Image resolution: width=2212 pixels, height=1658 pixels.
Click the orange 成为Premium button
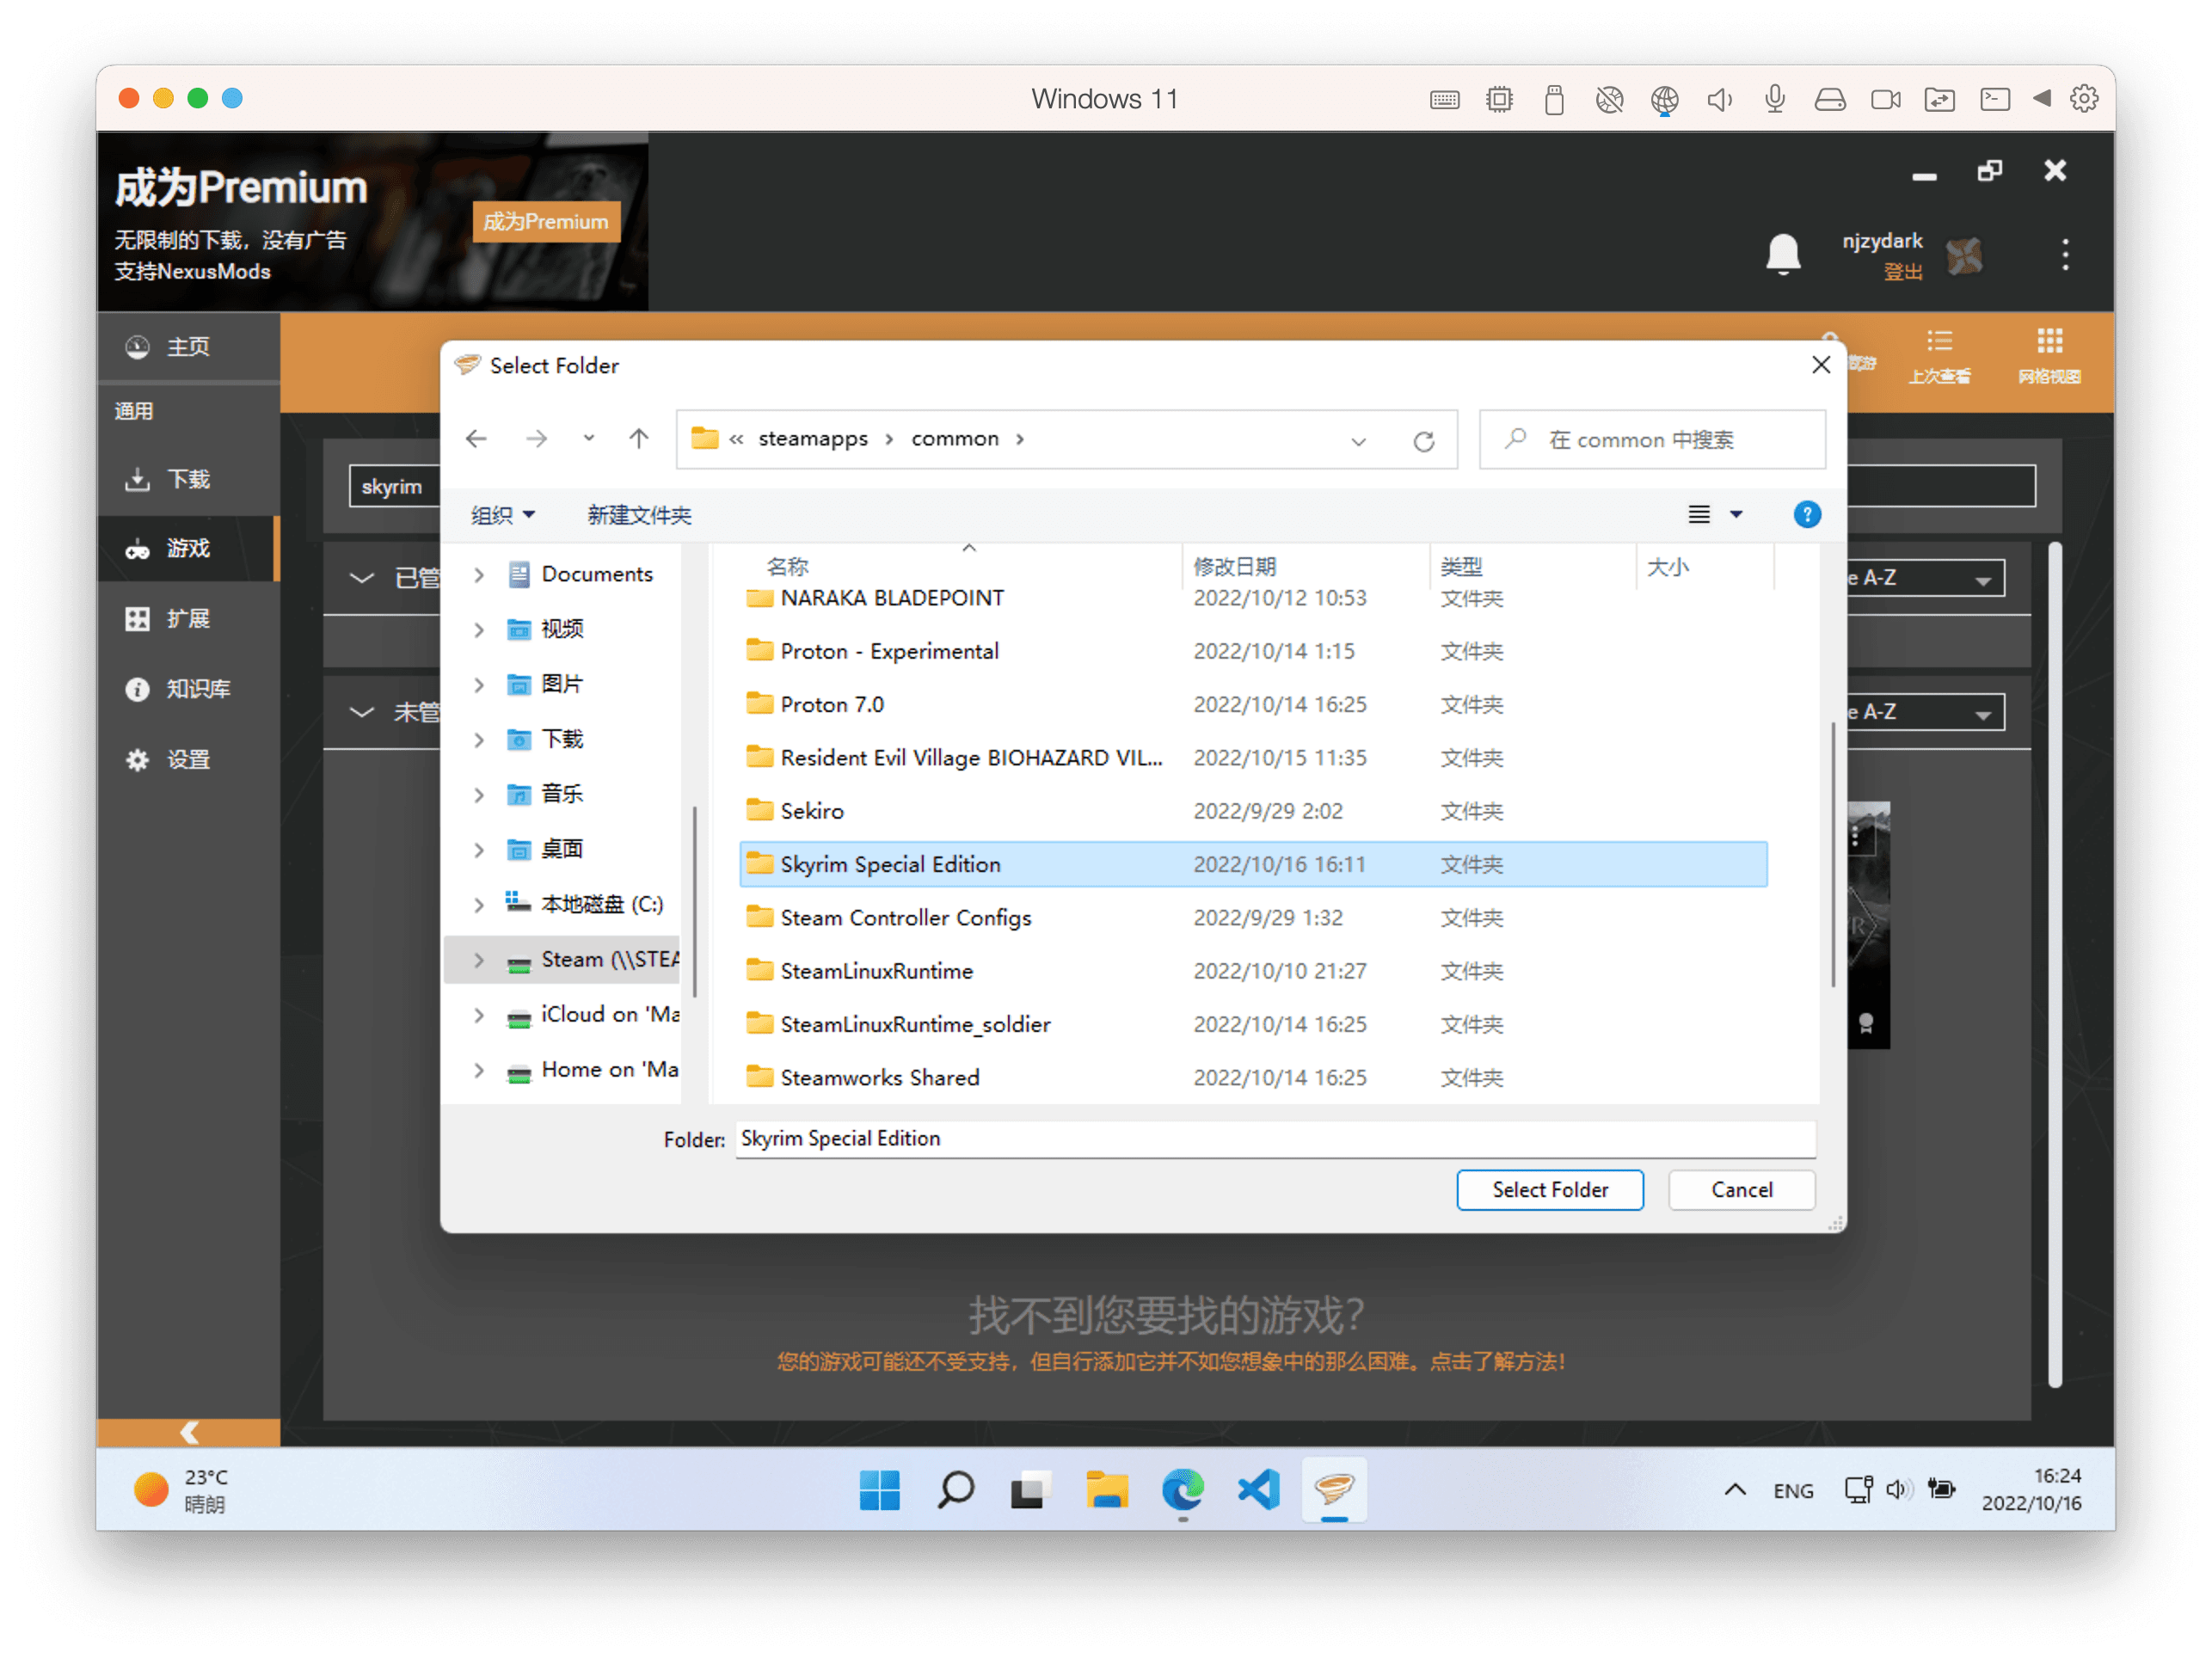pos(546,221)
